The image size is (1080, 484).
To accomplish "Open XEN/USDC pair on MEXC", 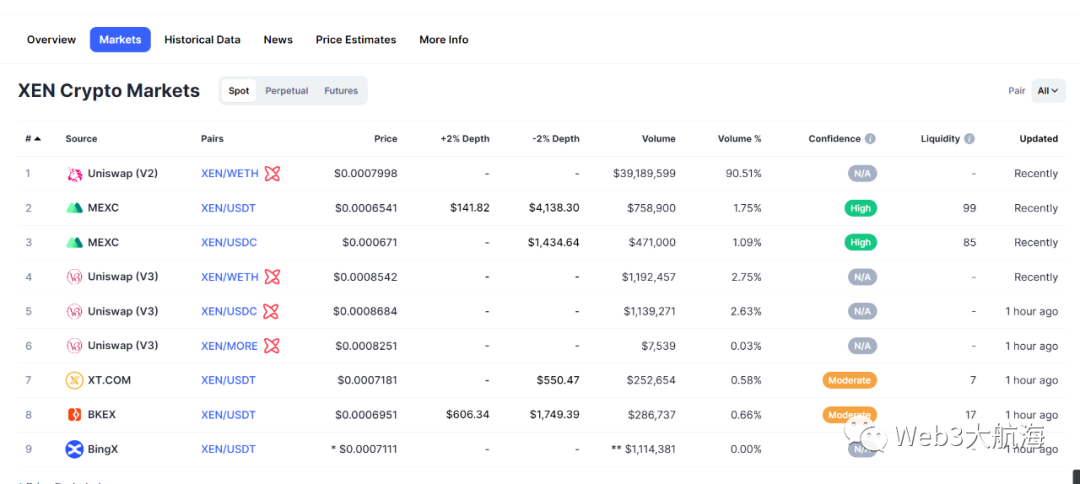I will (229, 242).
